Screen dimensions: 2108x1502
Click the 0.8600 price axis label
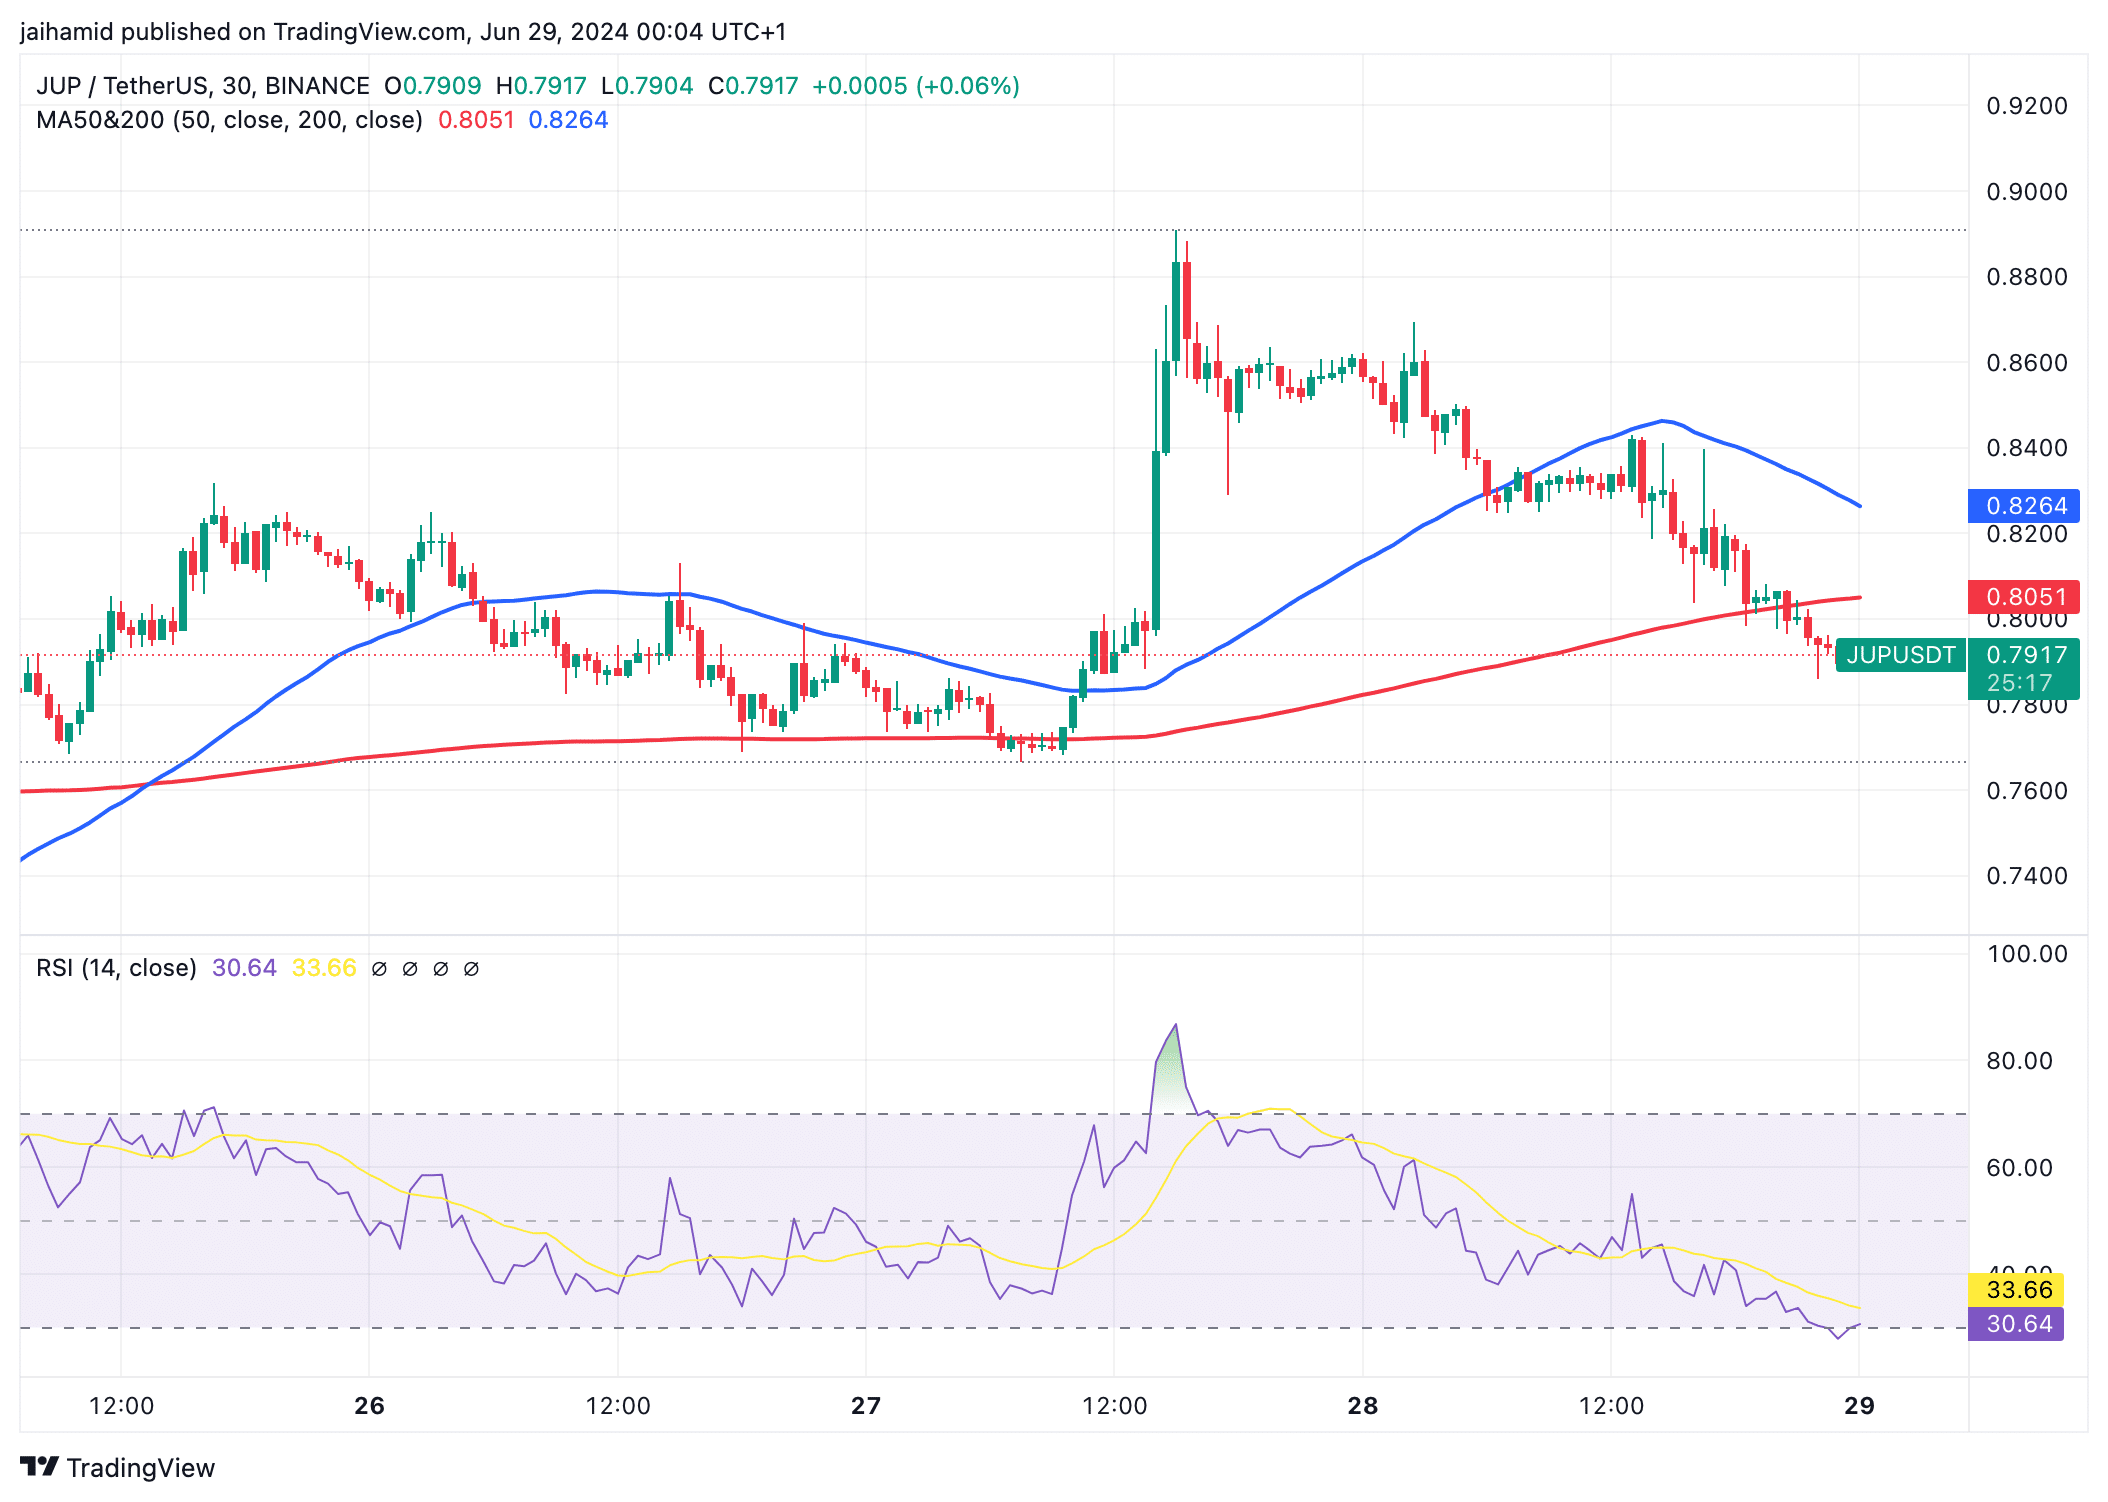tap(2026, 363)
